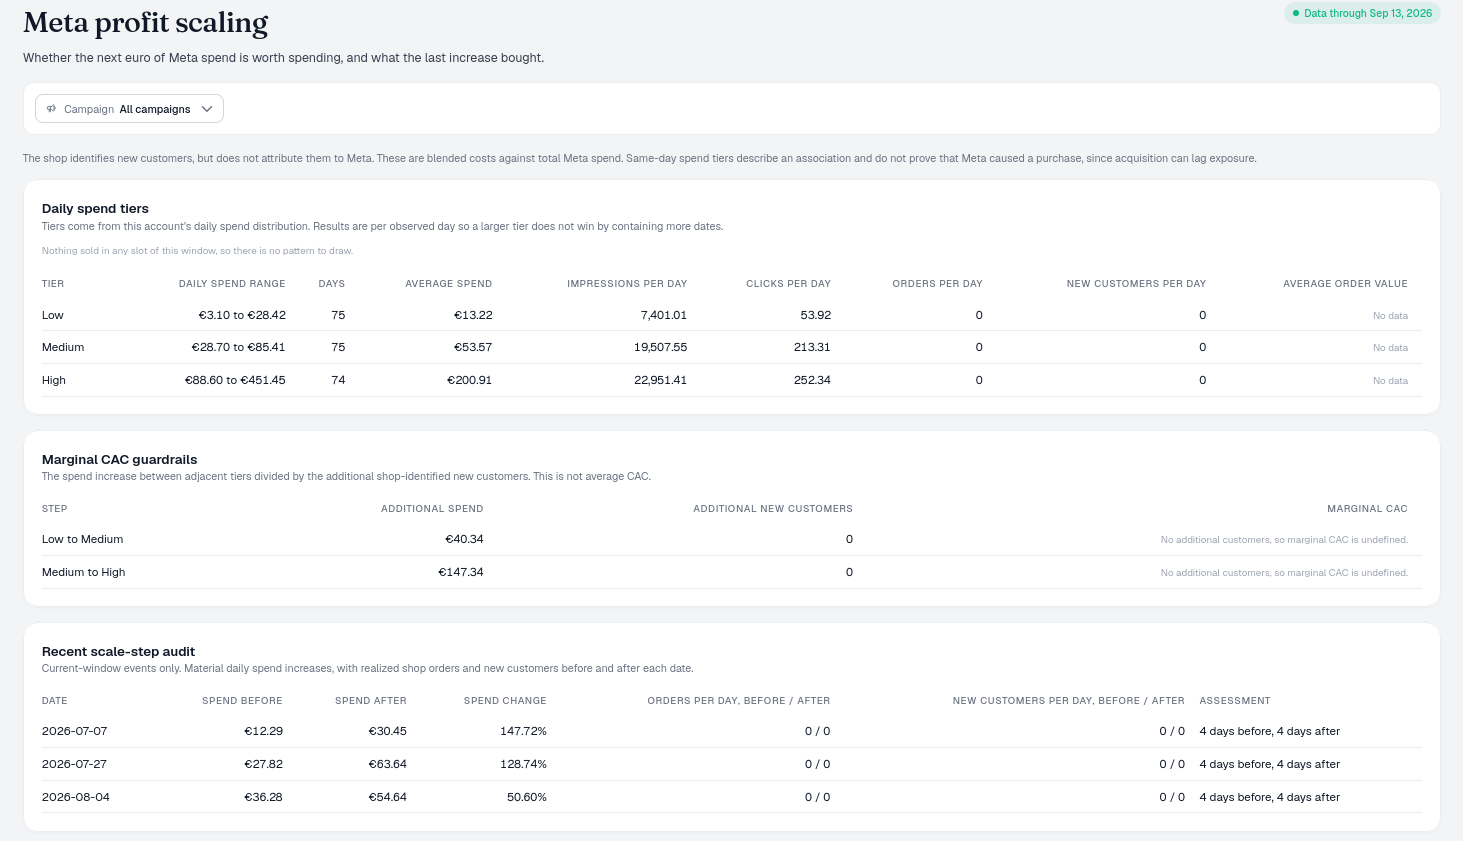Click the 'SPEND BEFORE' column header

242,701
